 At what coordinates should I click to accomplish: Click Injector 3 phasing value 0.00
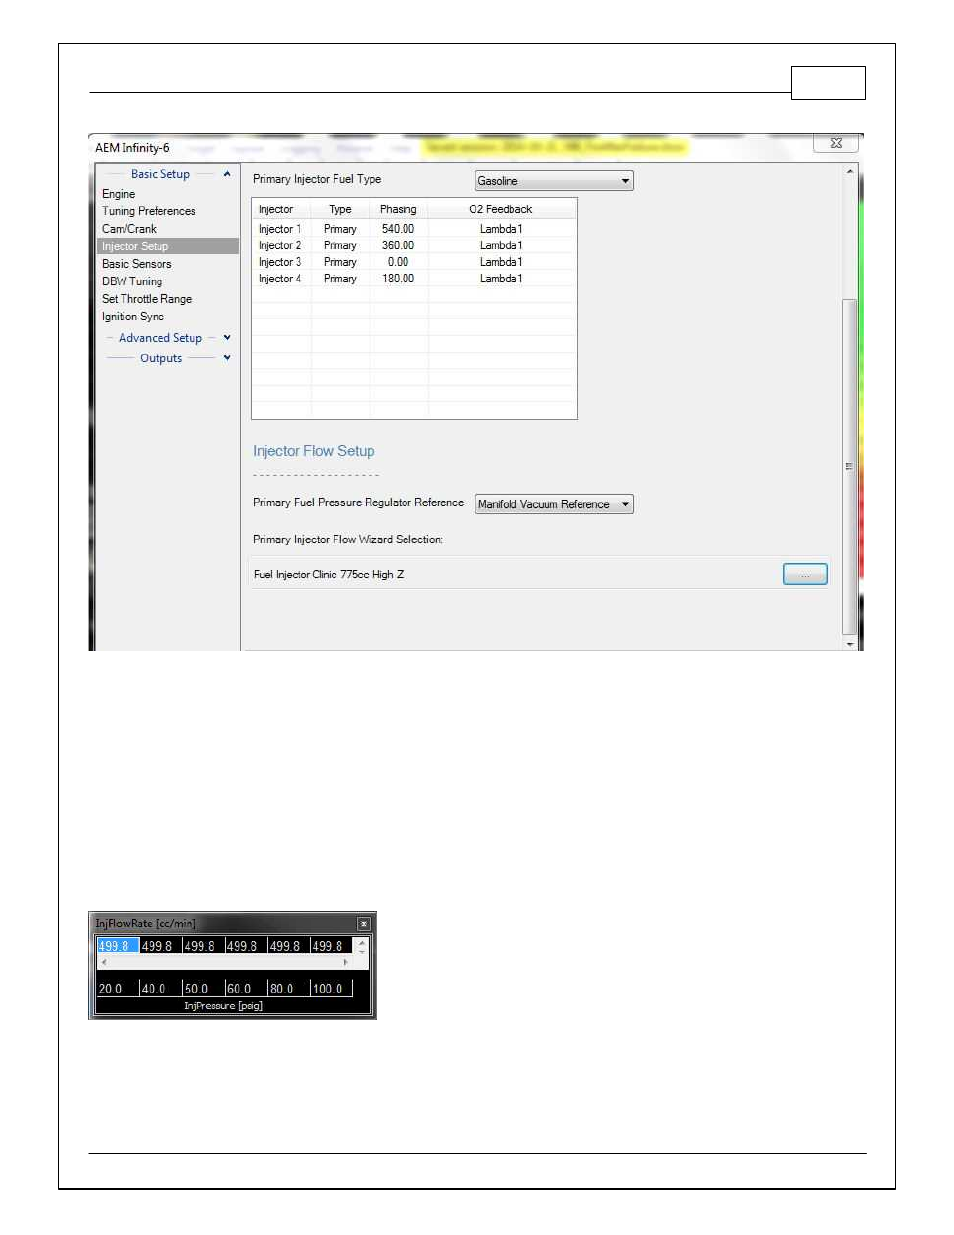[x=398, y=262]
